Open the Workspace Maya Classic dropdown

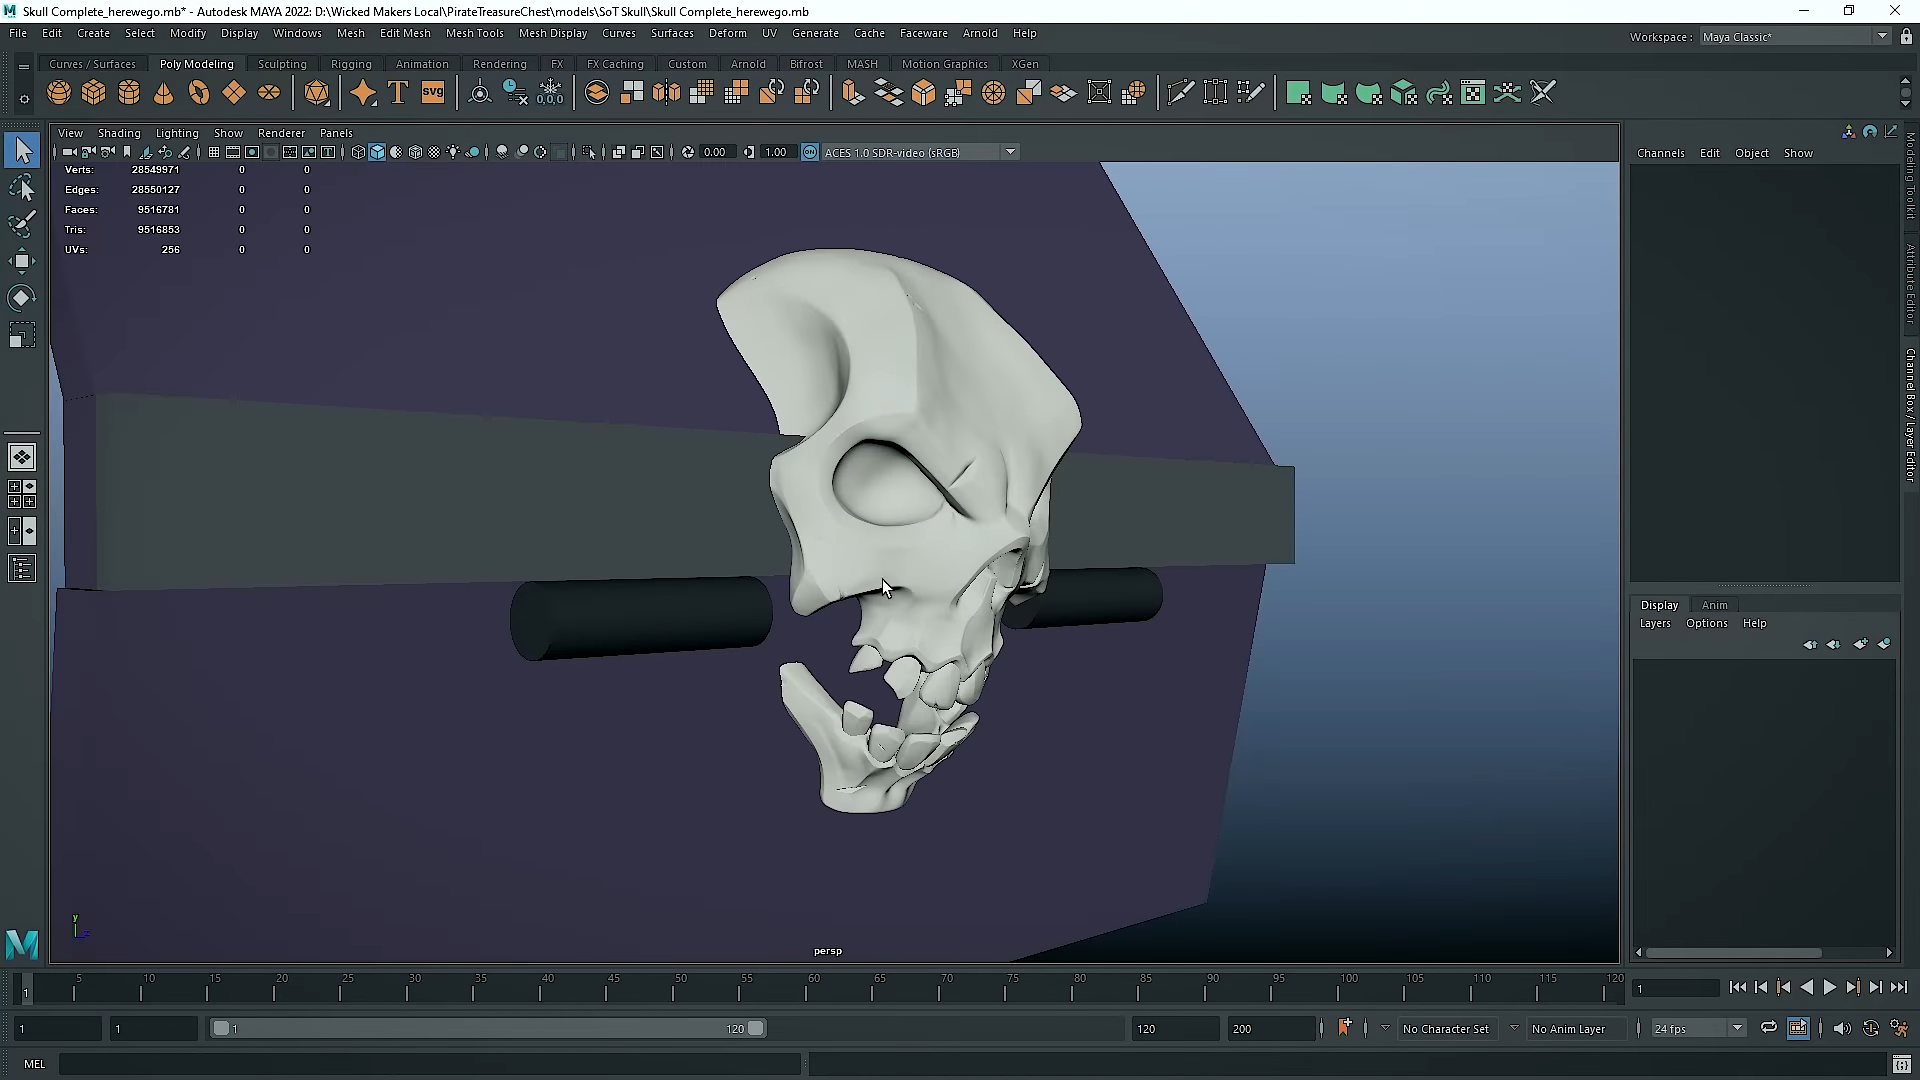[1881, 36]
